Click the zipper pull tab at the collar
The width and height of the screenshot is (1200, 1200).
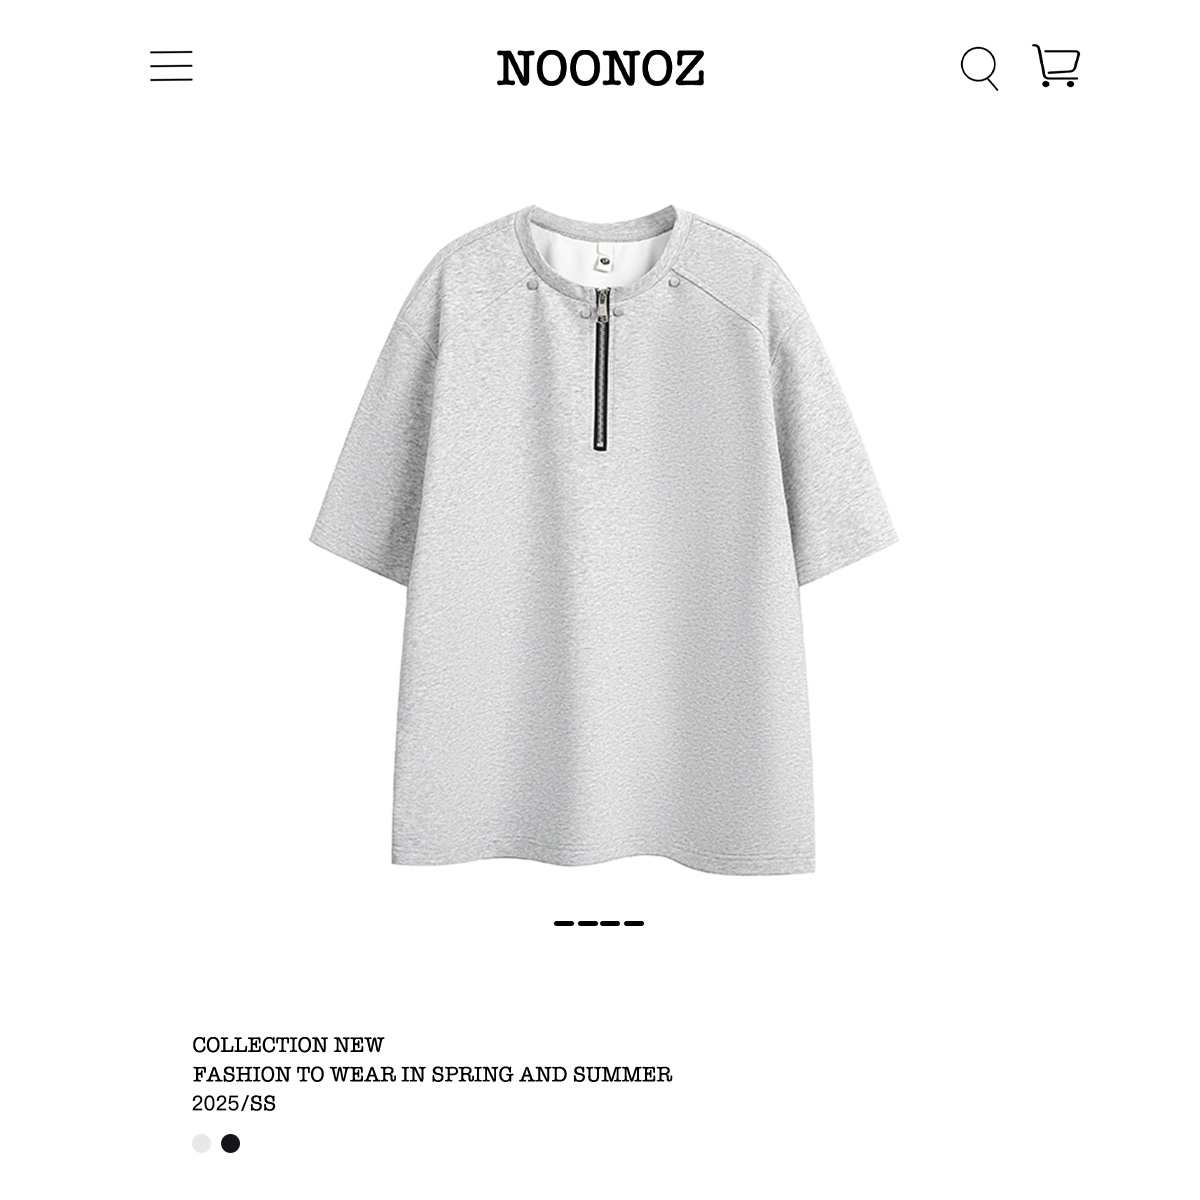coord(602,304)
